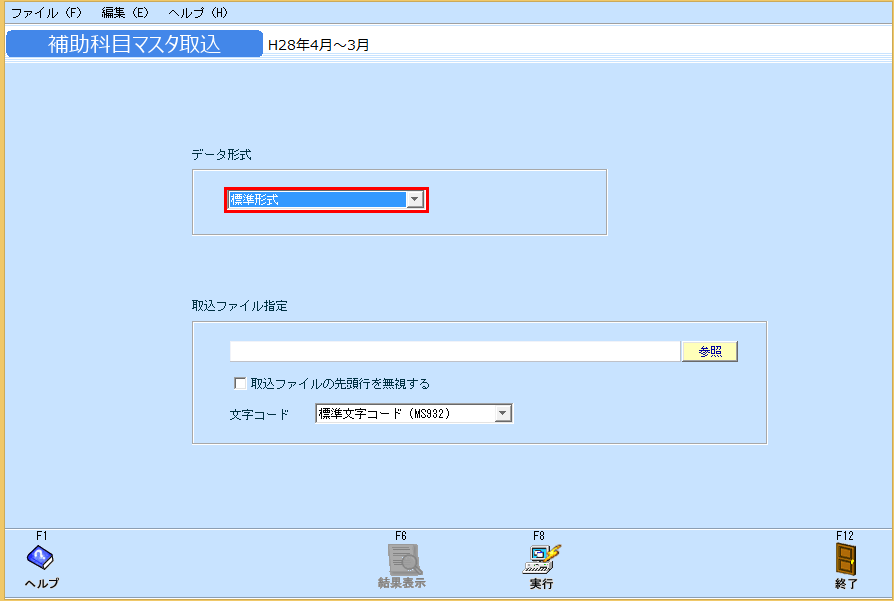
Task: Enable 取込ファイルの先頭行を無視する checkbox
Action: point(239,382)
